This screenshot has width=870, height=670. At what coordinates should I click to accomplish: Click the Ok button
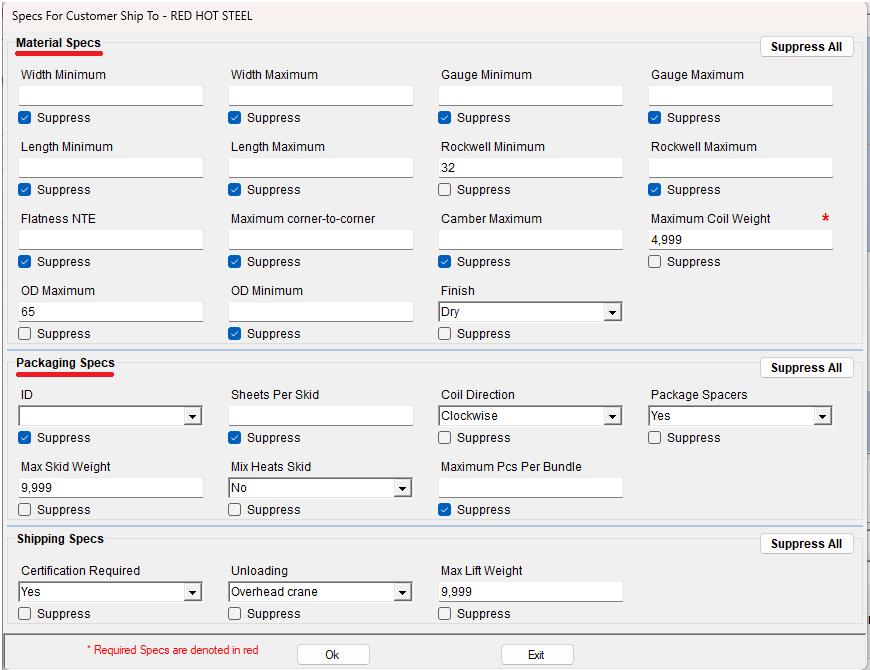tap(333, 654)
